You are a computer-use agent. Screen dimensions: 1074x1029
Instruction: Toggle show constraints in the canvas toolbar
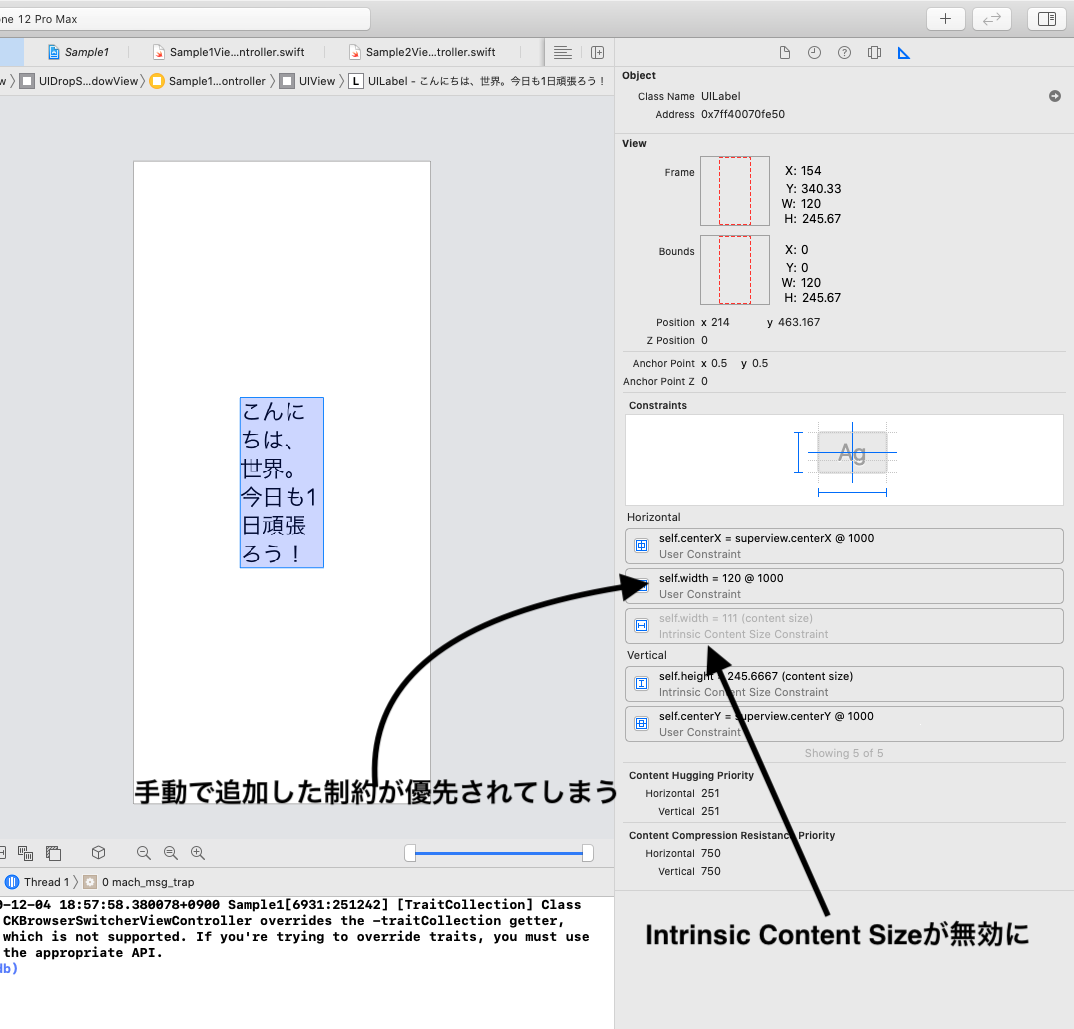point(3,853)
